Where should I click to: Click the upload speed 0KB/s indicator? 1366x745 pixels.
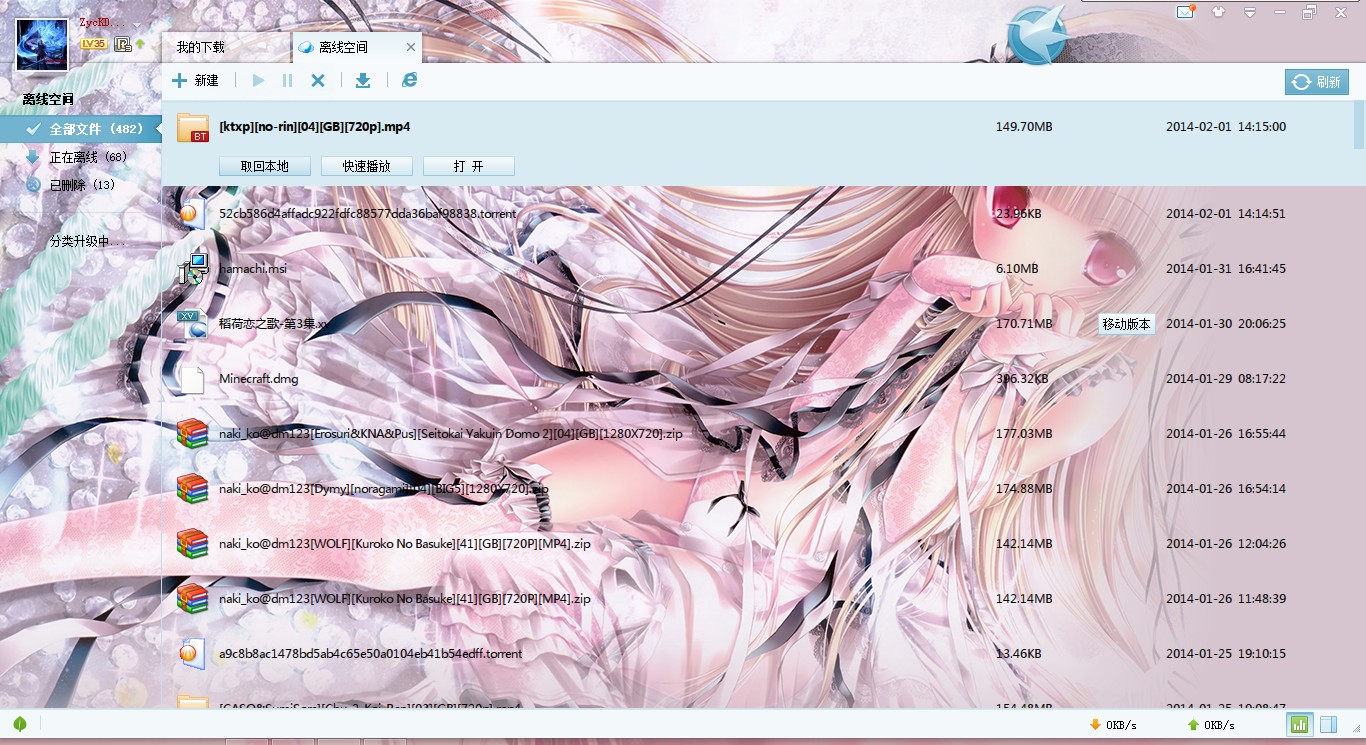pyautogui.click(x=1210, y=724)
